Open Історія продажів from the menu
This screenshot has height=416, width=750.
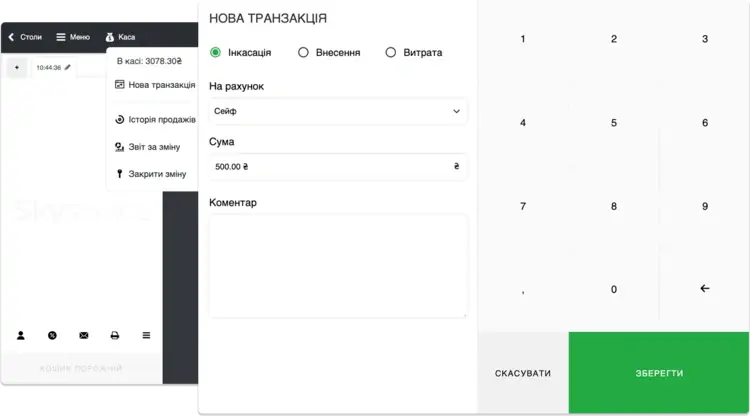coord(155,120)
